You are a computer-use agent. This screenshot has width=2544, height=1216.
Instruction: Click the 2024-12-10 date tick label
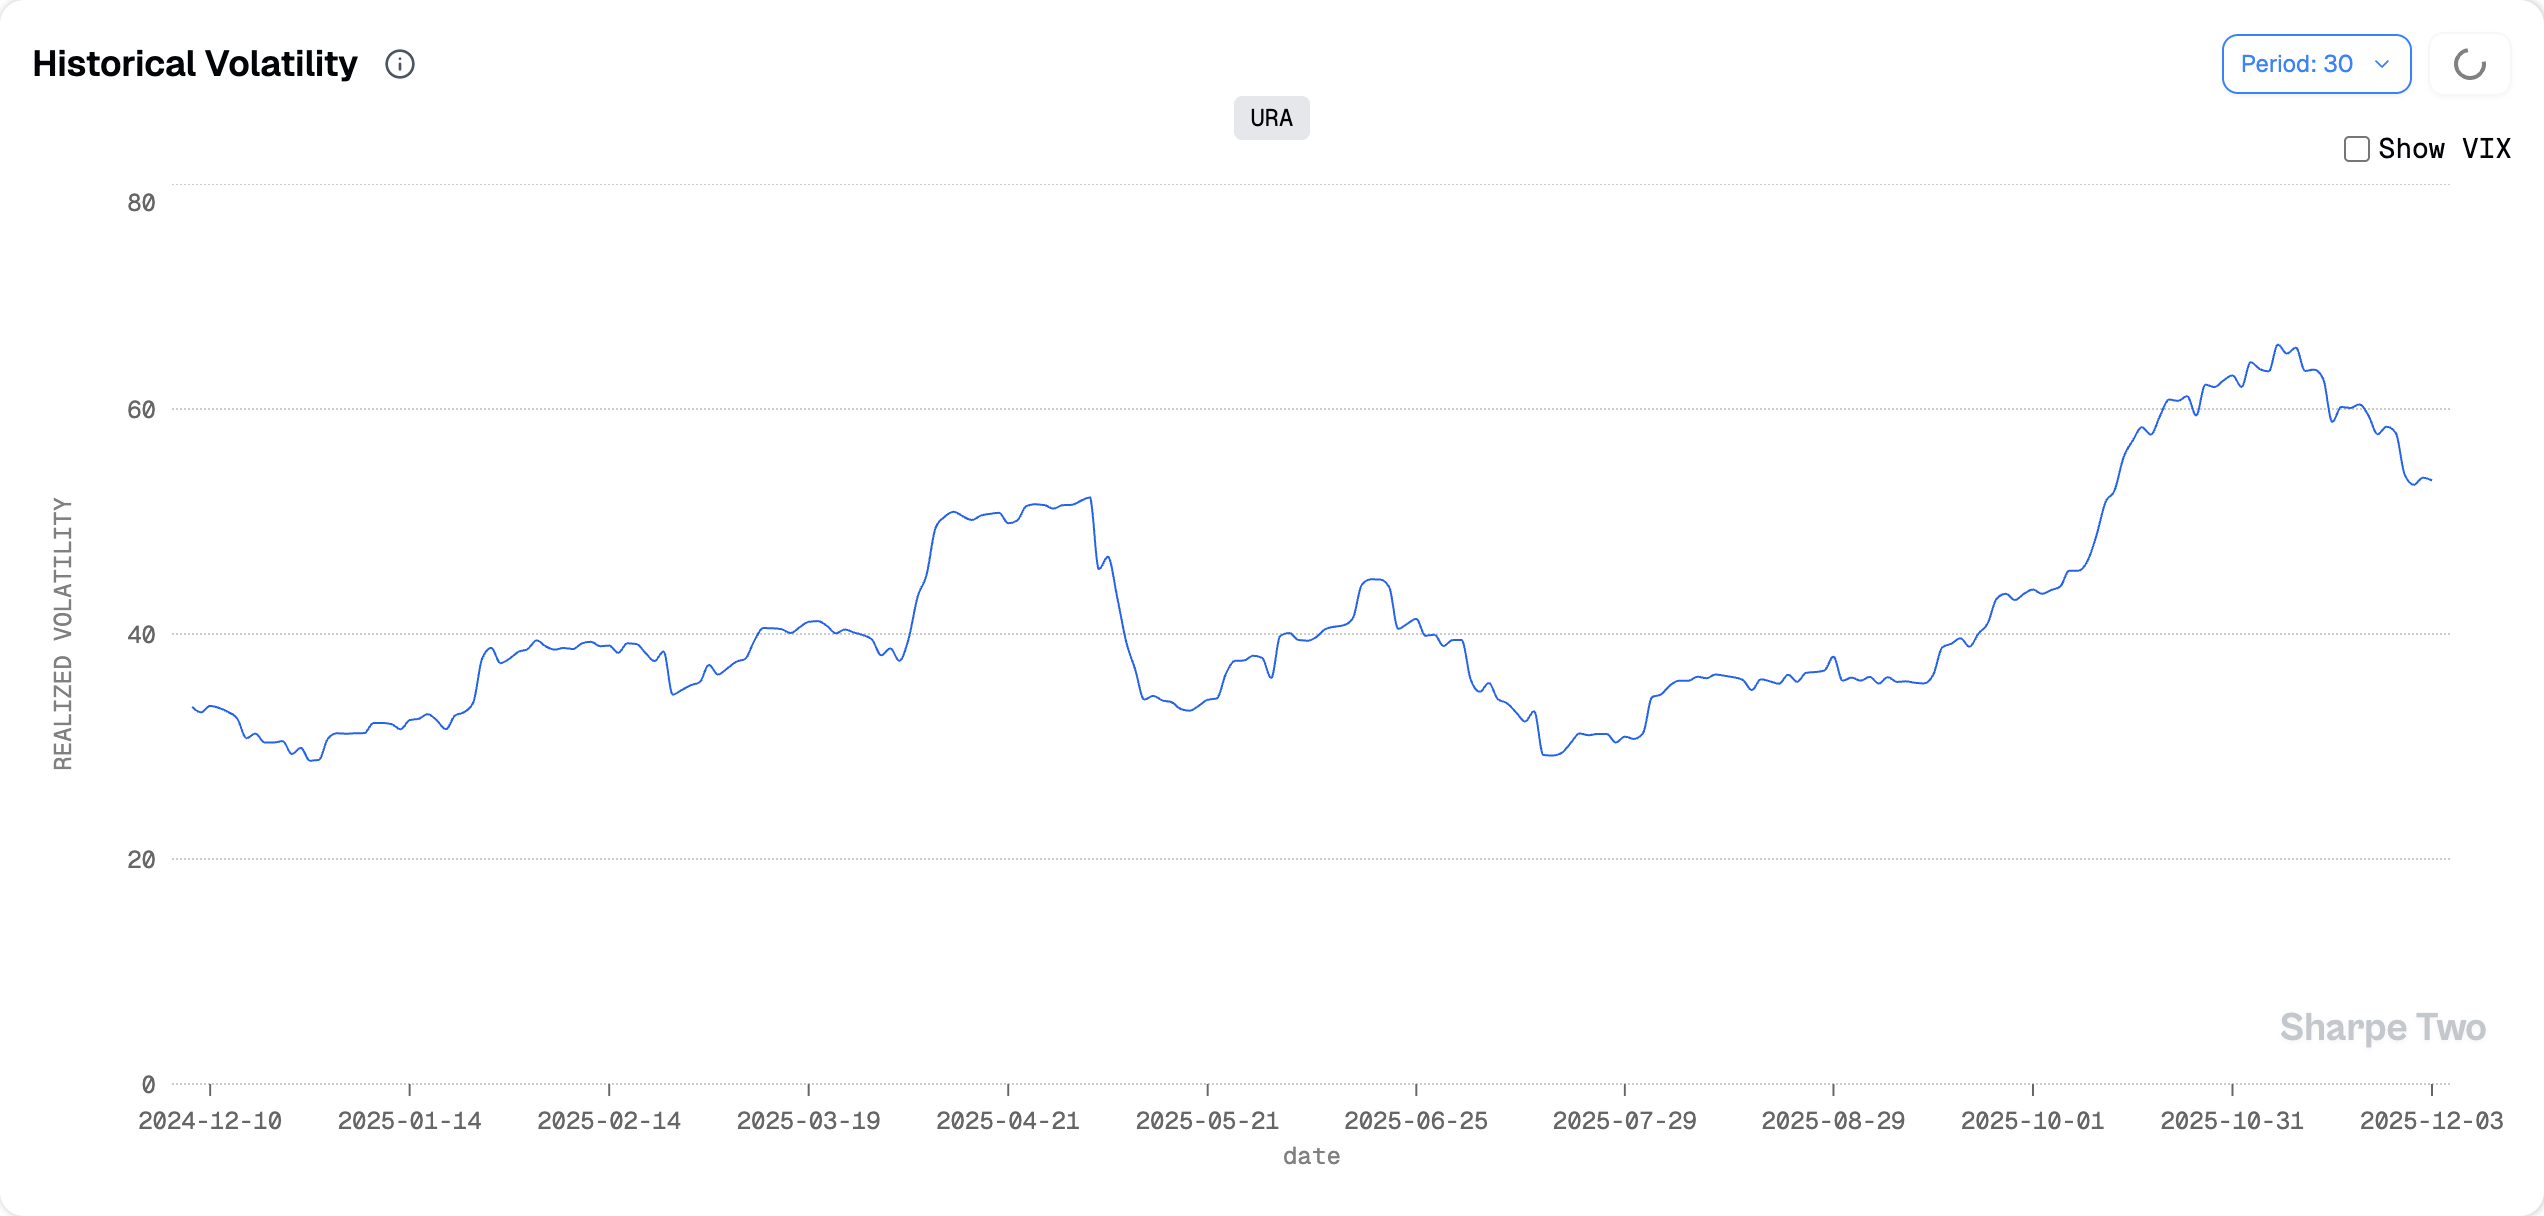click(210, 1121)
